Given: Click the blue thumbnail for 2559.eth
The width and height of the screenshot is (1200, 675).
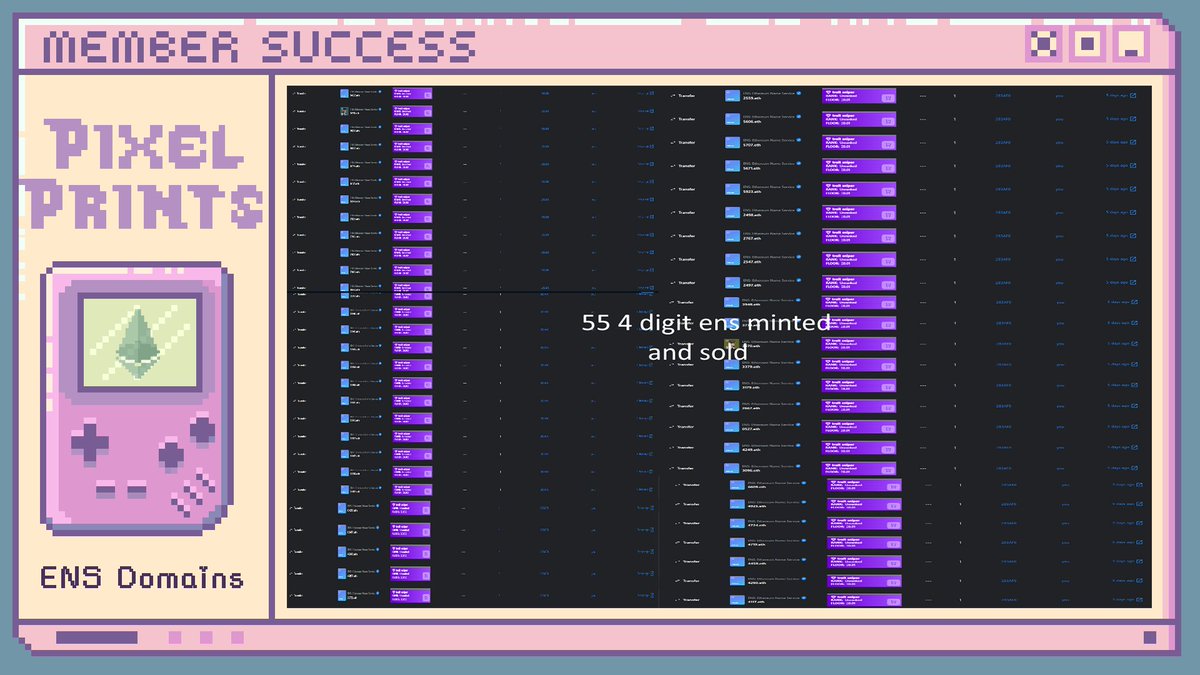Looking at the screenshot, I should (732, 95).
